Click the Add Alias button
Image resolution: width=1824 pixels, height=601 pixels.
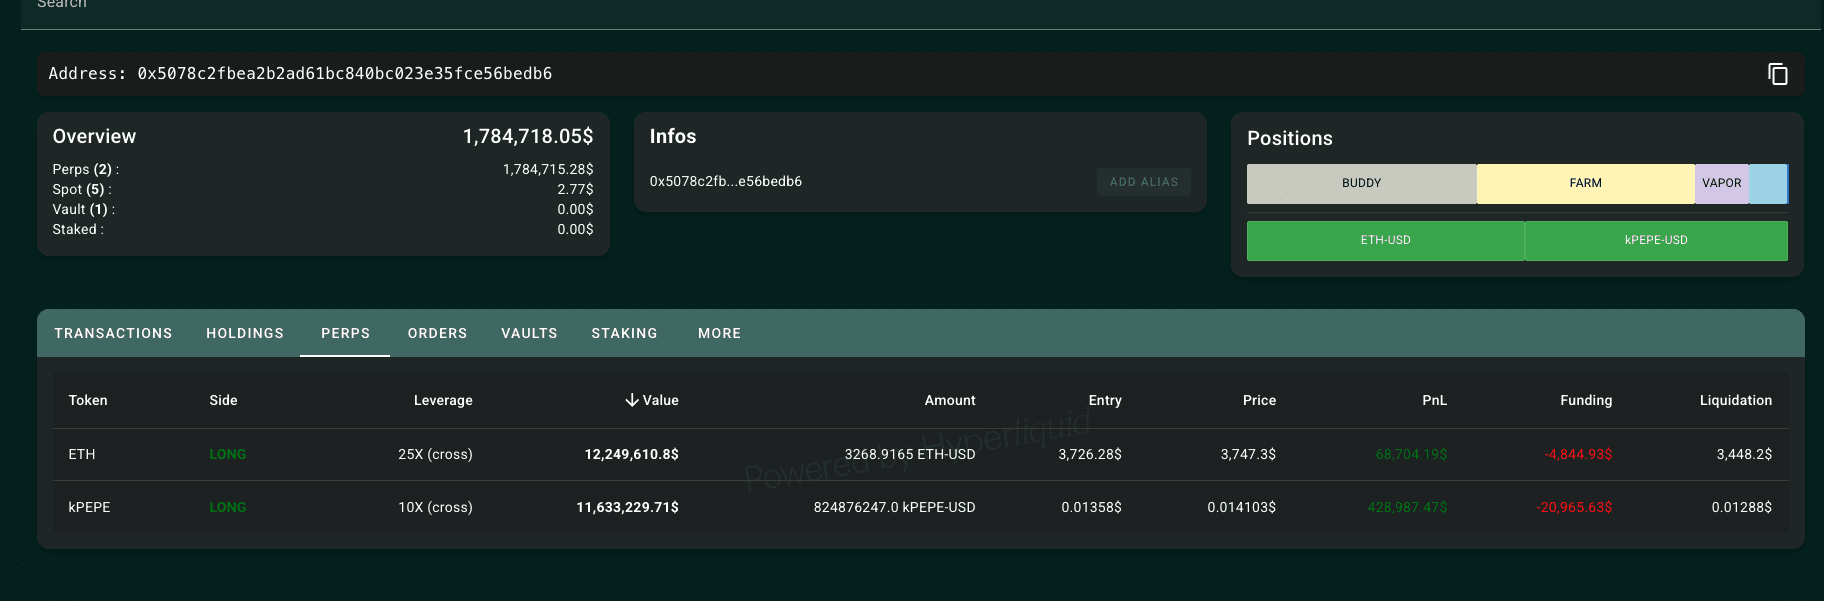[x=1143, y=182]
